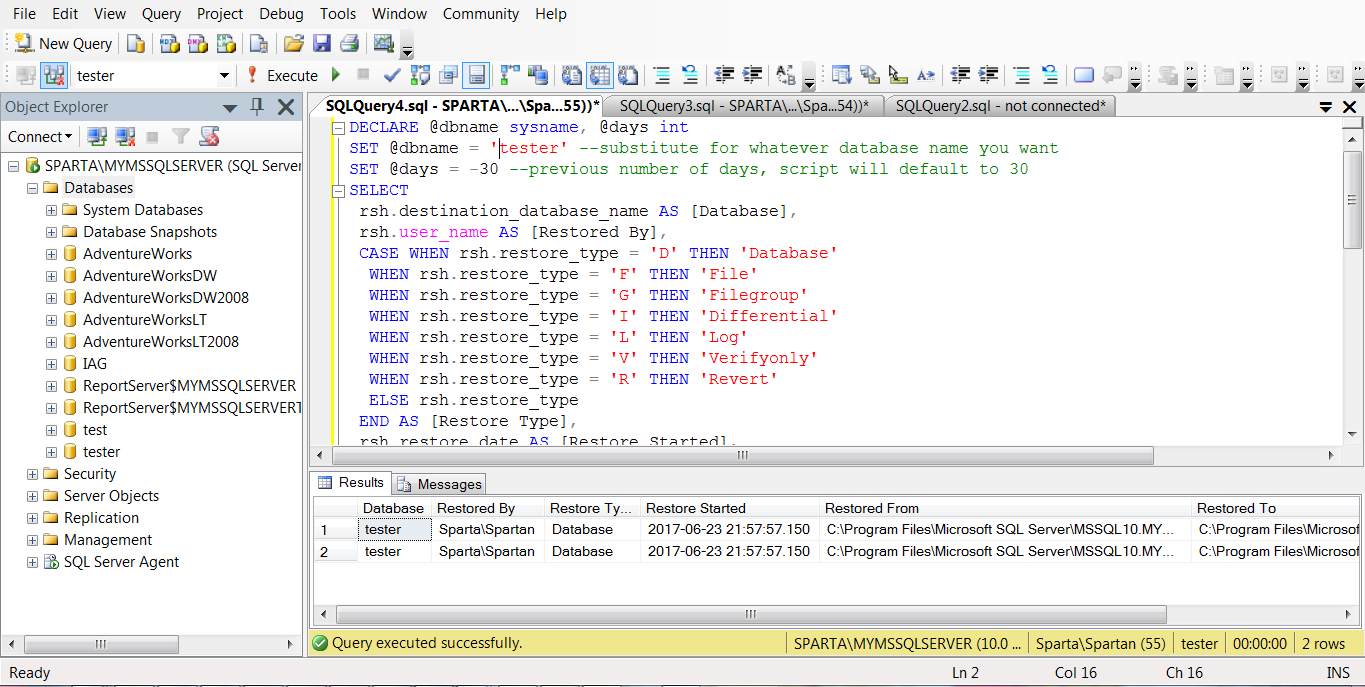This screenshot has height=687, width=1365.
Task: Toggle the Change Connection toolbar button
Action: click(x=54, y=75)
